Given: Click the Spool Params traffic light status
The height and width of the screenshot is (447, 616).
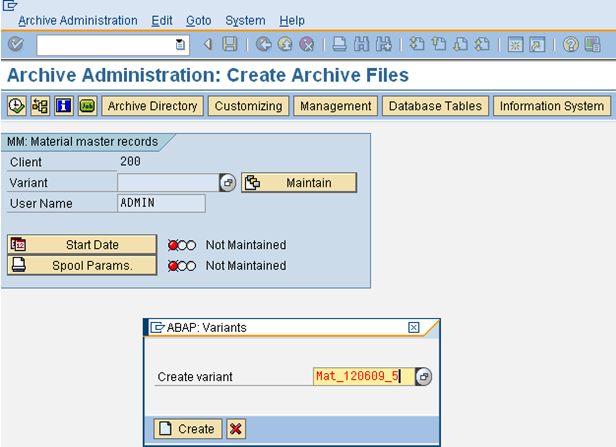Looking at the screenshot, I should (182, 266).
